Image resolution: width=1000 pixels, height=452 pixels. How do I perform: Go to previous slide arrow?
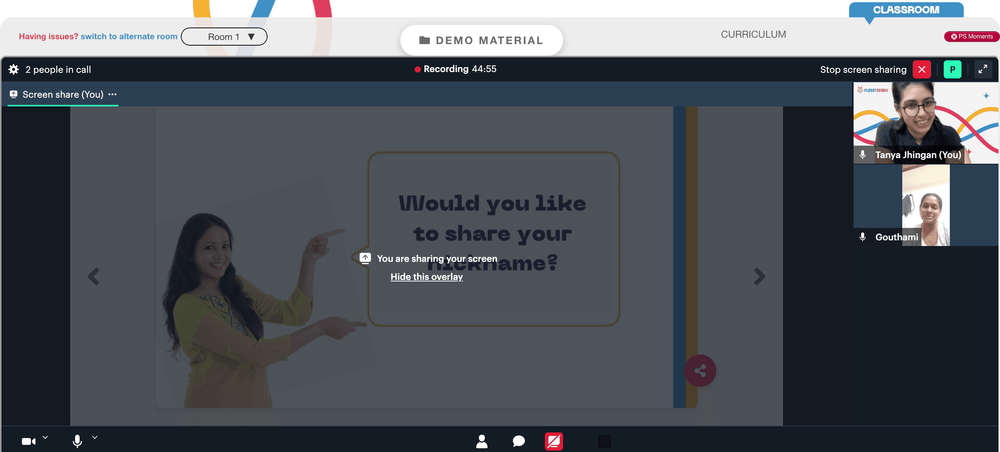[x=94, y=276]
